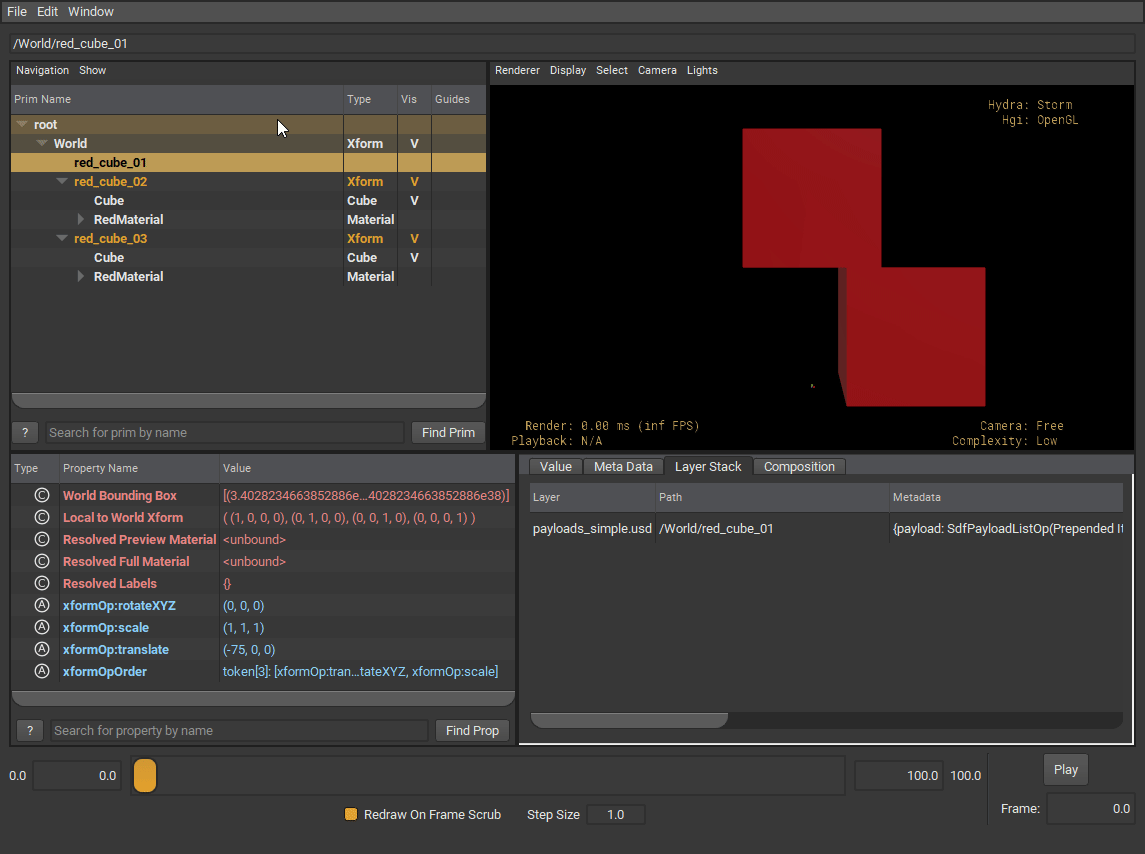Screen dimensions: 1145x854
Task: Open prim search help question mark button
Action: (25, 432)
